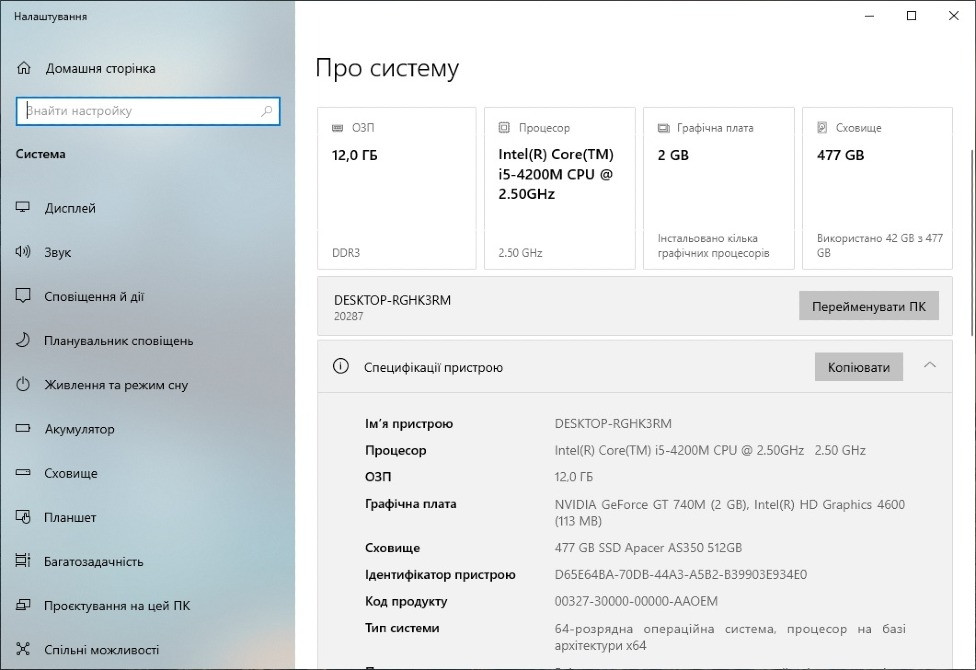This screenshot has height=670, width=976.
Task: Click the storage value 477 GB SSD Apacer AS350 512GB
Action: point(648,548)
